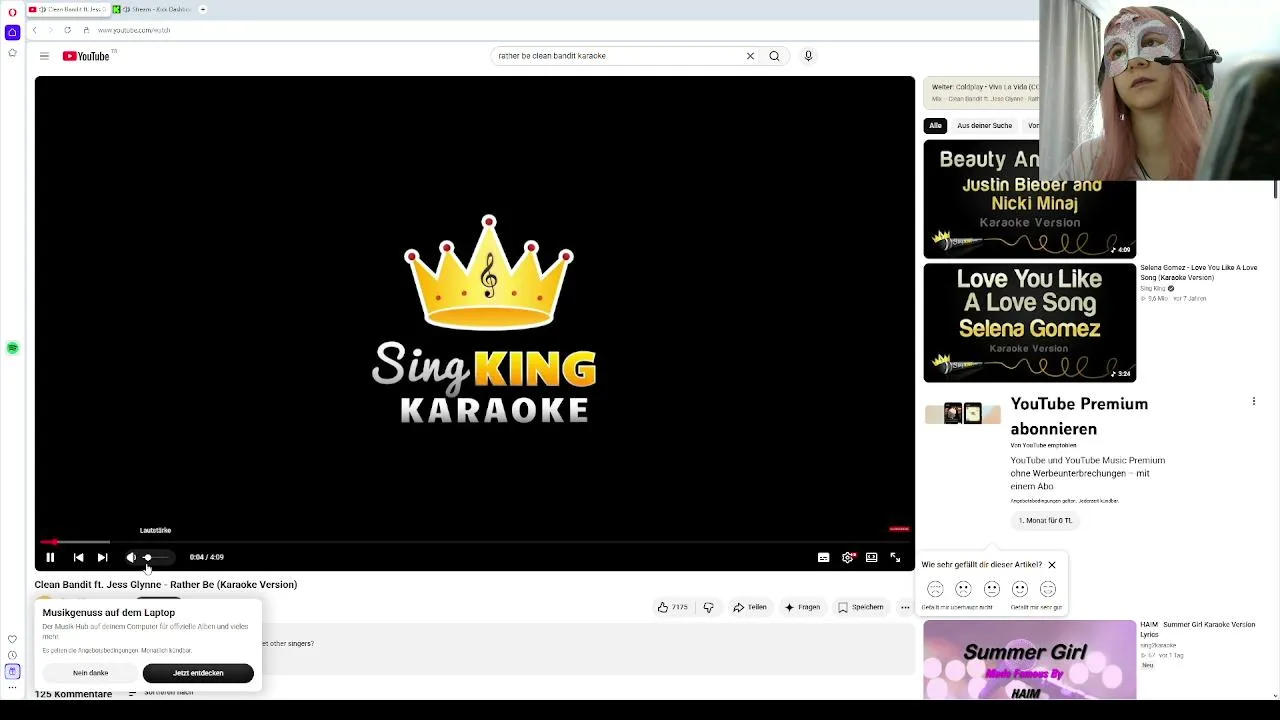This screenshot has width=1280, height=720.
Task: Open the sidebar heart favorites icon
Action: (12, 639)
